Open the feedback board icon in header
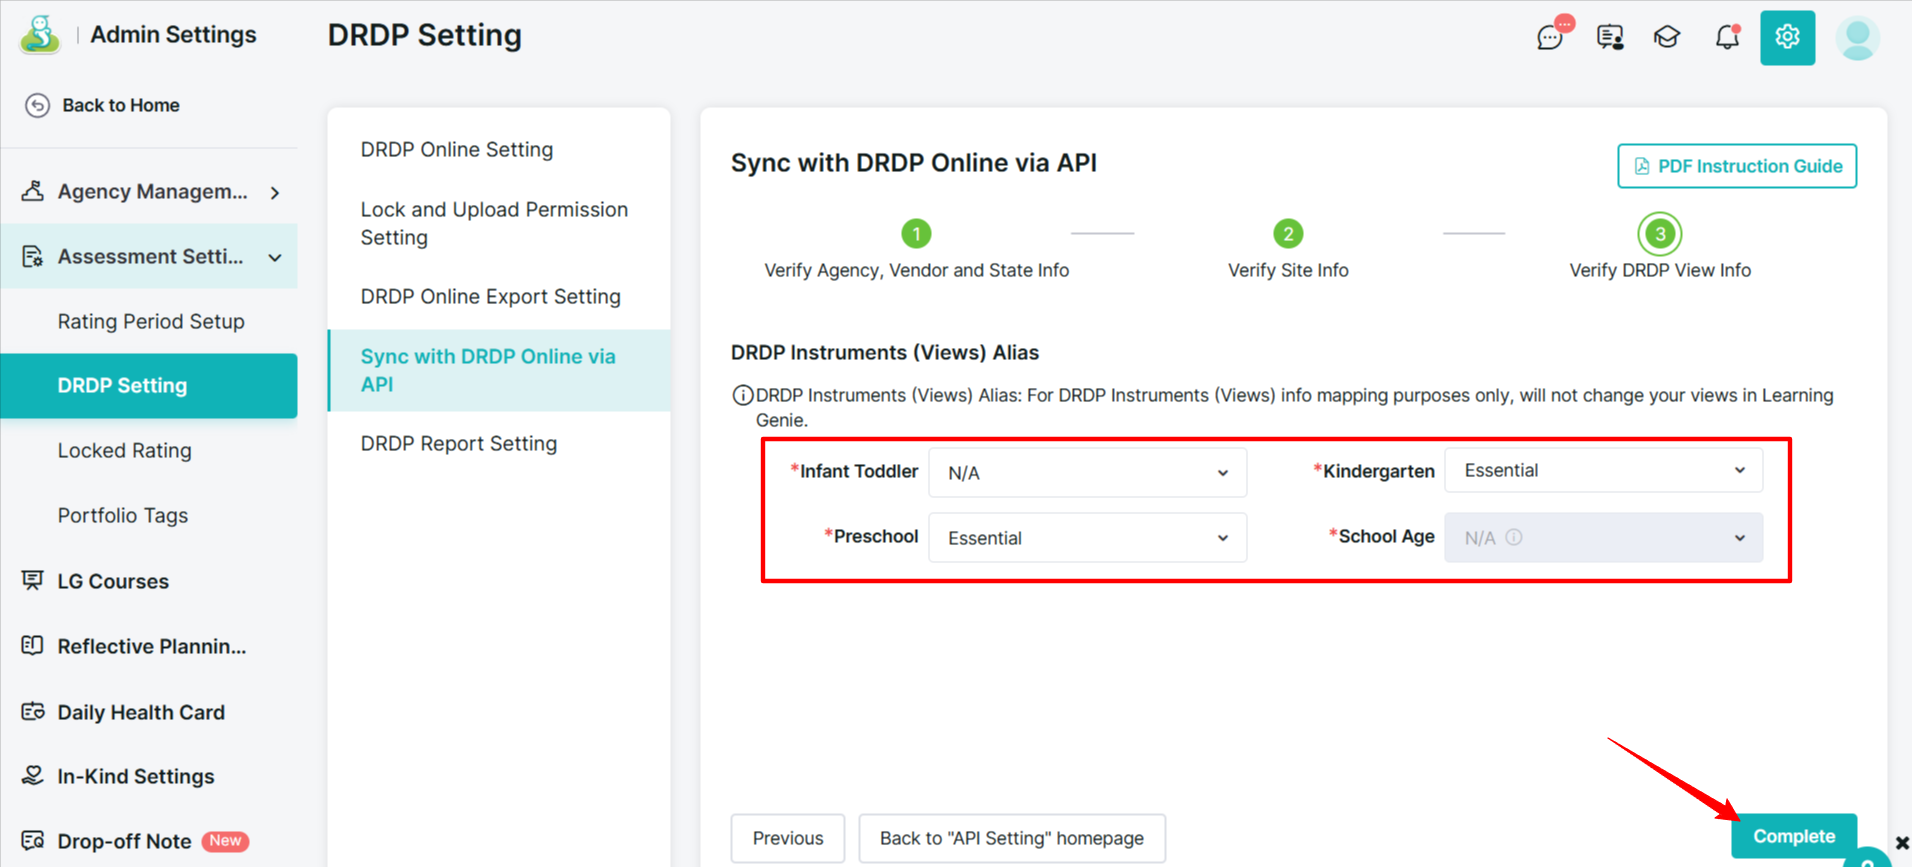Screen dimensions: 1912x867 click(1610, 38)
